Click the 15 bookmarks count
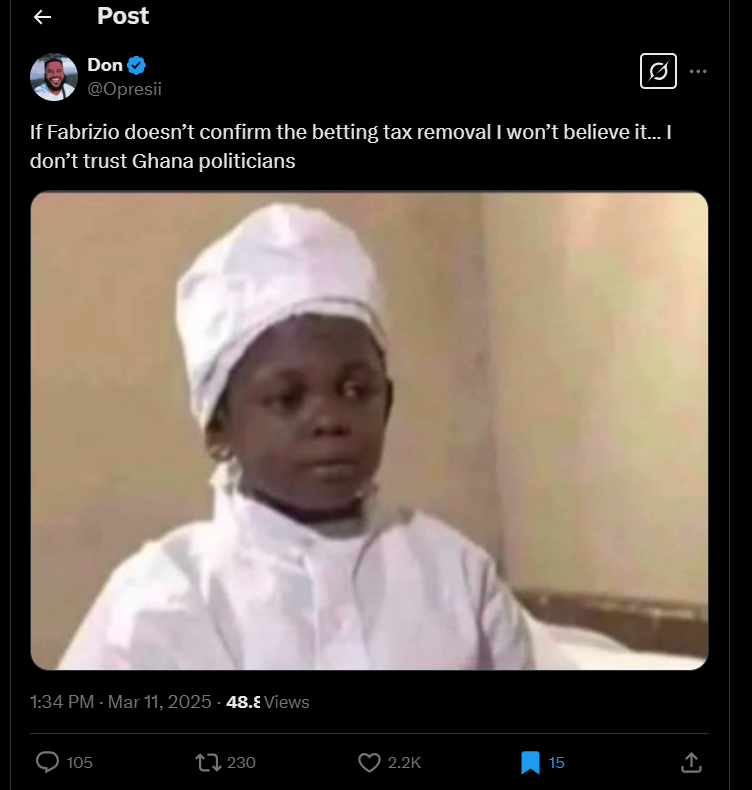Image resolution: width=752 pixels, height=790 pixels. (x=557, y=763)
